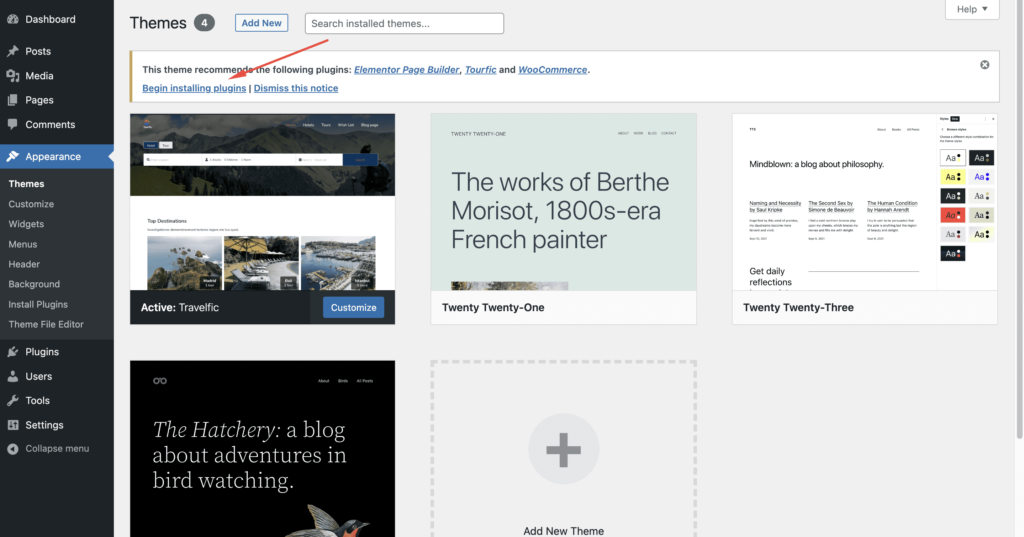The image size is (1024, 537).
Task: Select The Hatchery dark theme preview
Action: point(263,449)
